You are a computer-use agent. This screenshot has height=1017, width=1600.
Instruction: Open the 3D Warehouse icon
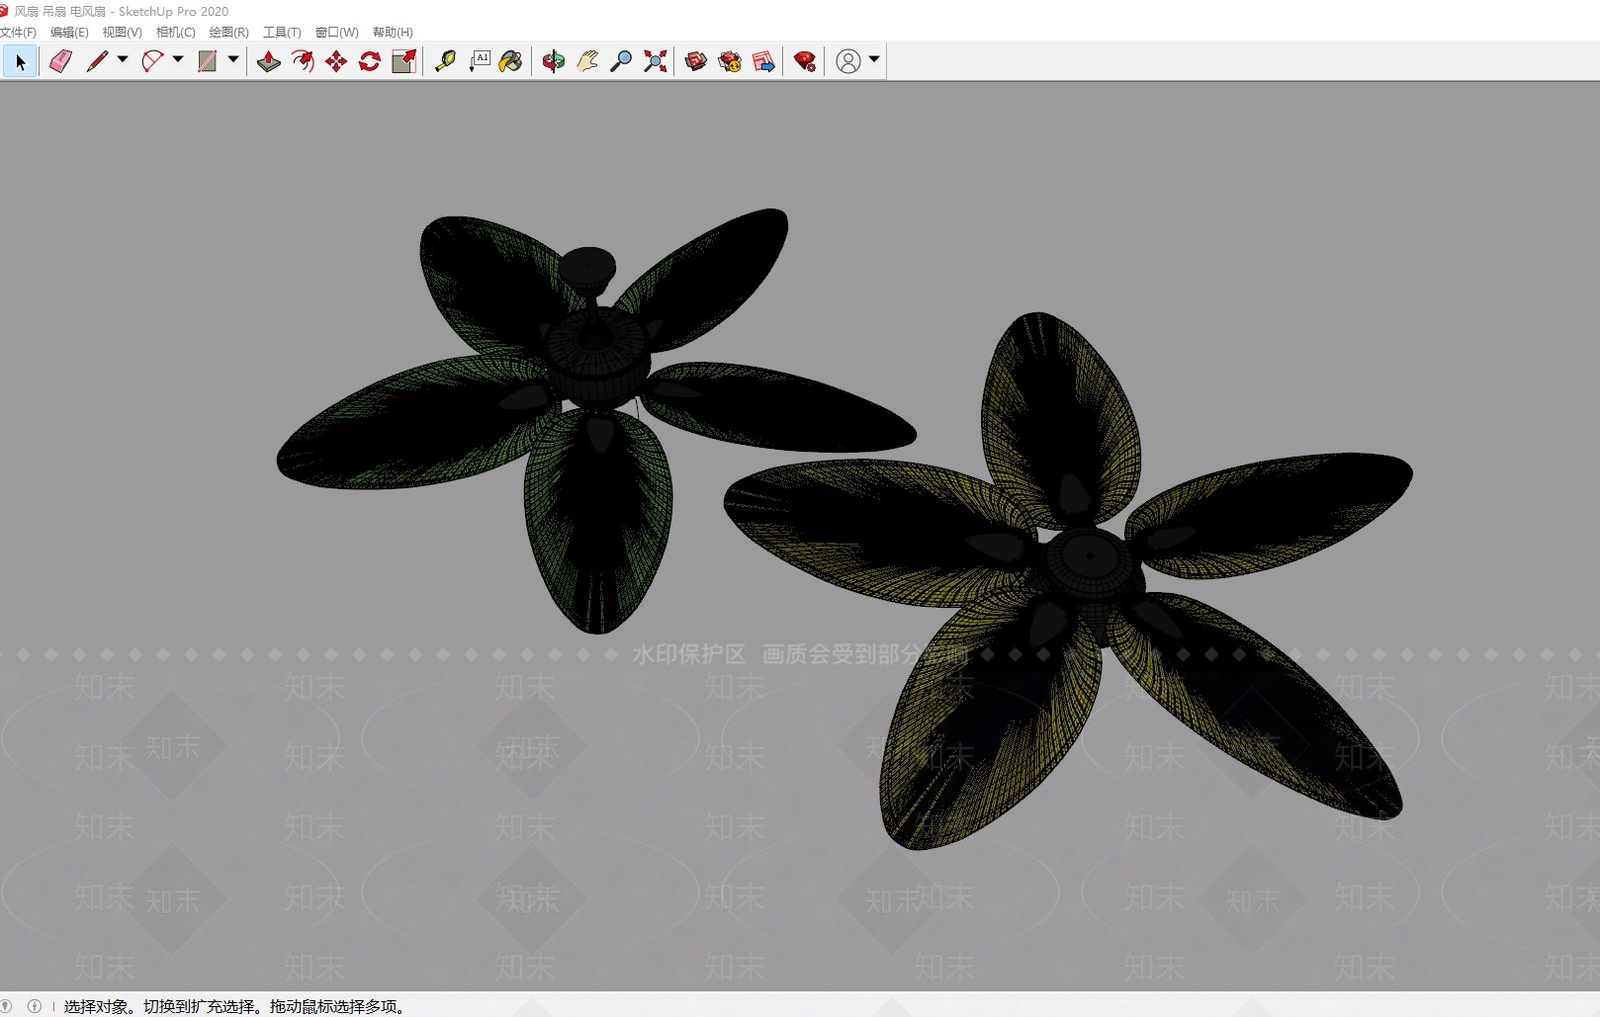pos(696,62)
